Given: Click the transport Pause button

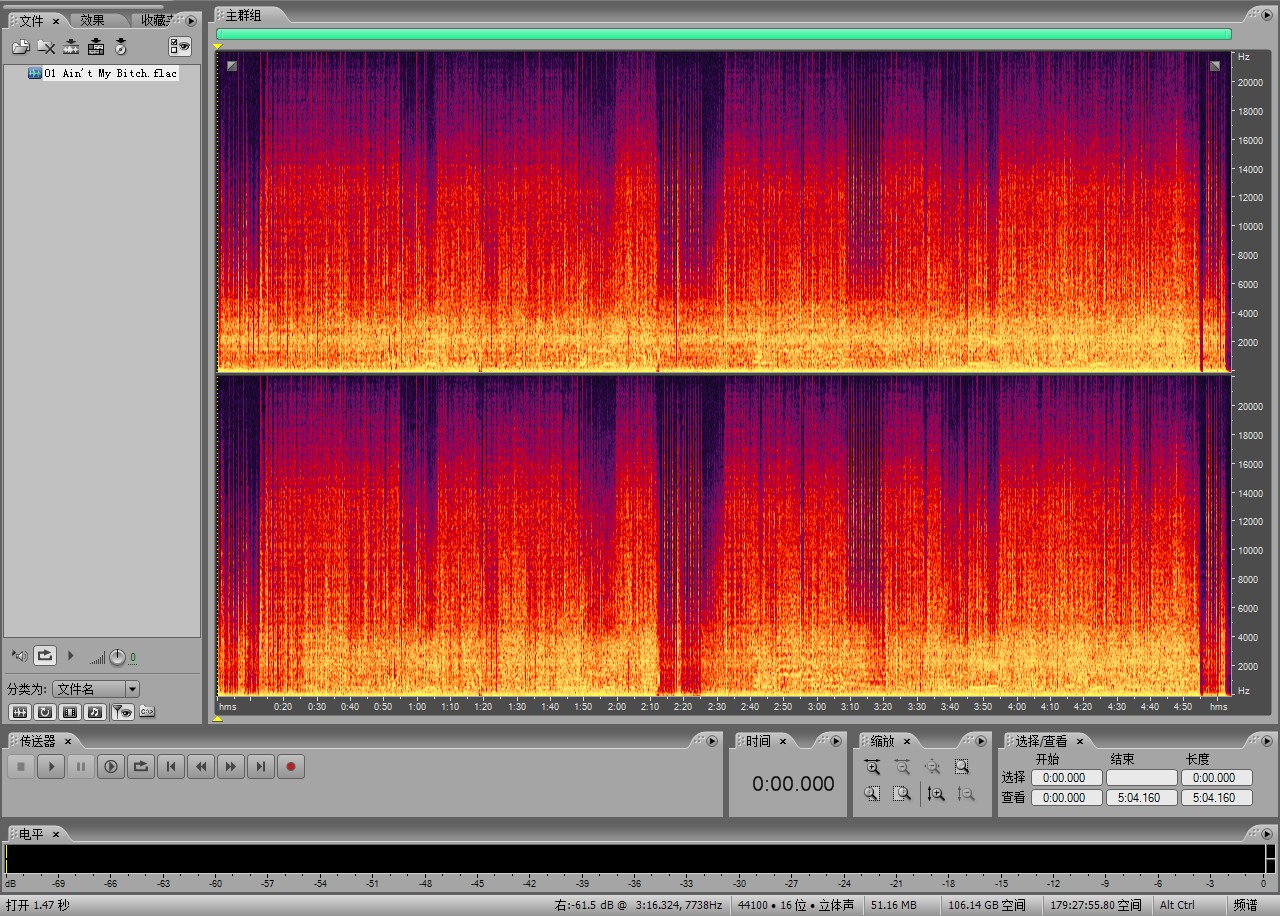Looking at the screenshot, I should point(81,767).
